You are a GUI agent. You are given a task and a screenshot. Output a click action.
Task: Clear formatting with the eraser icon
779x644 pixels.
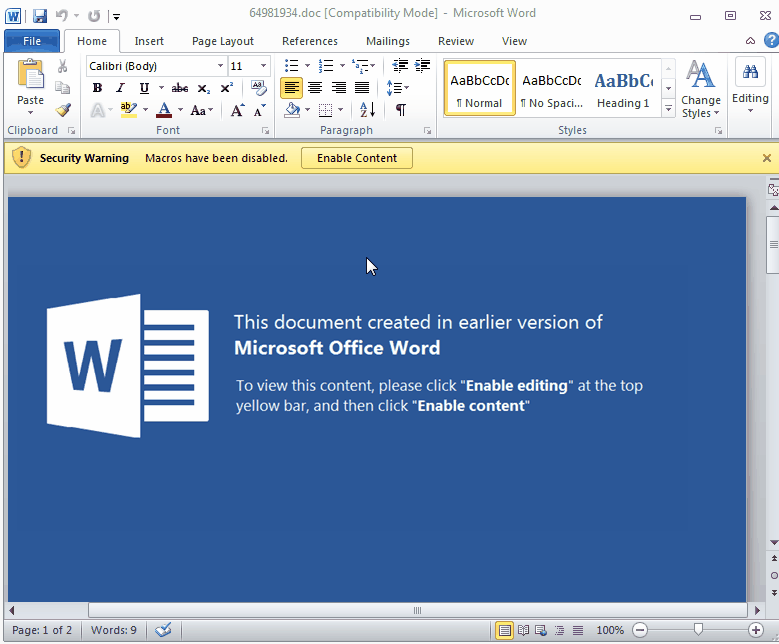click(258, 88)
